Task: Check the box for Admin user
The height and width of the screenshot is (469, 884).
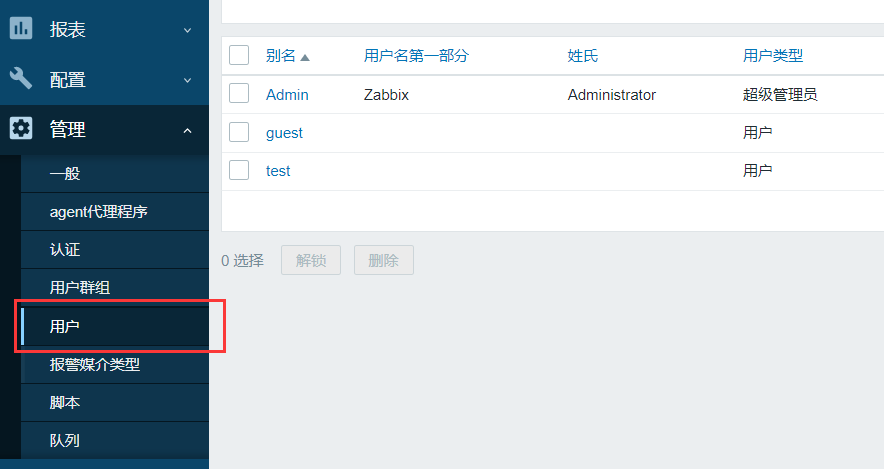Action: pyautogui.click(x=239, y=94)
